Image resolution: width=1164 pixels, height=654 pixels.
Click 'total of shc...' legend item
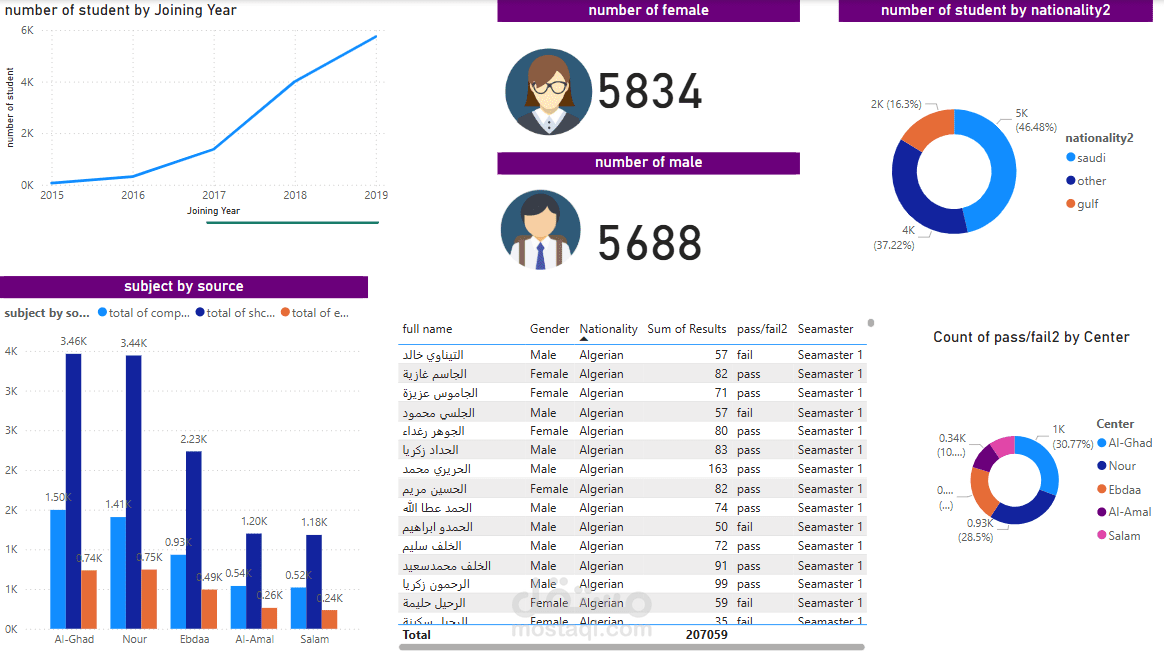(235, 313)
